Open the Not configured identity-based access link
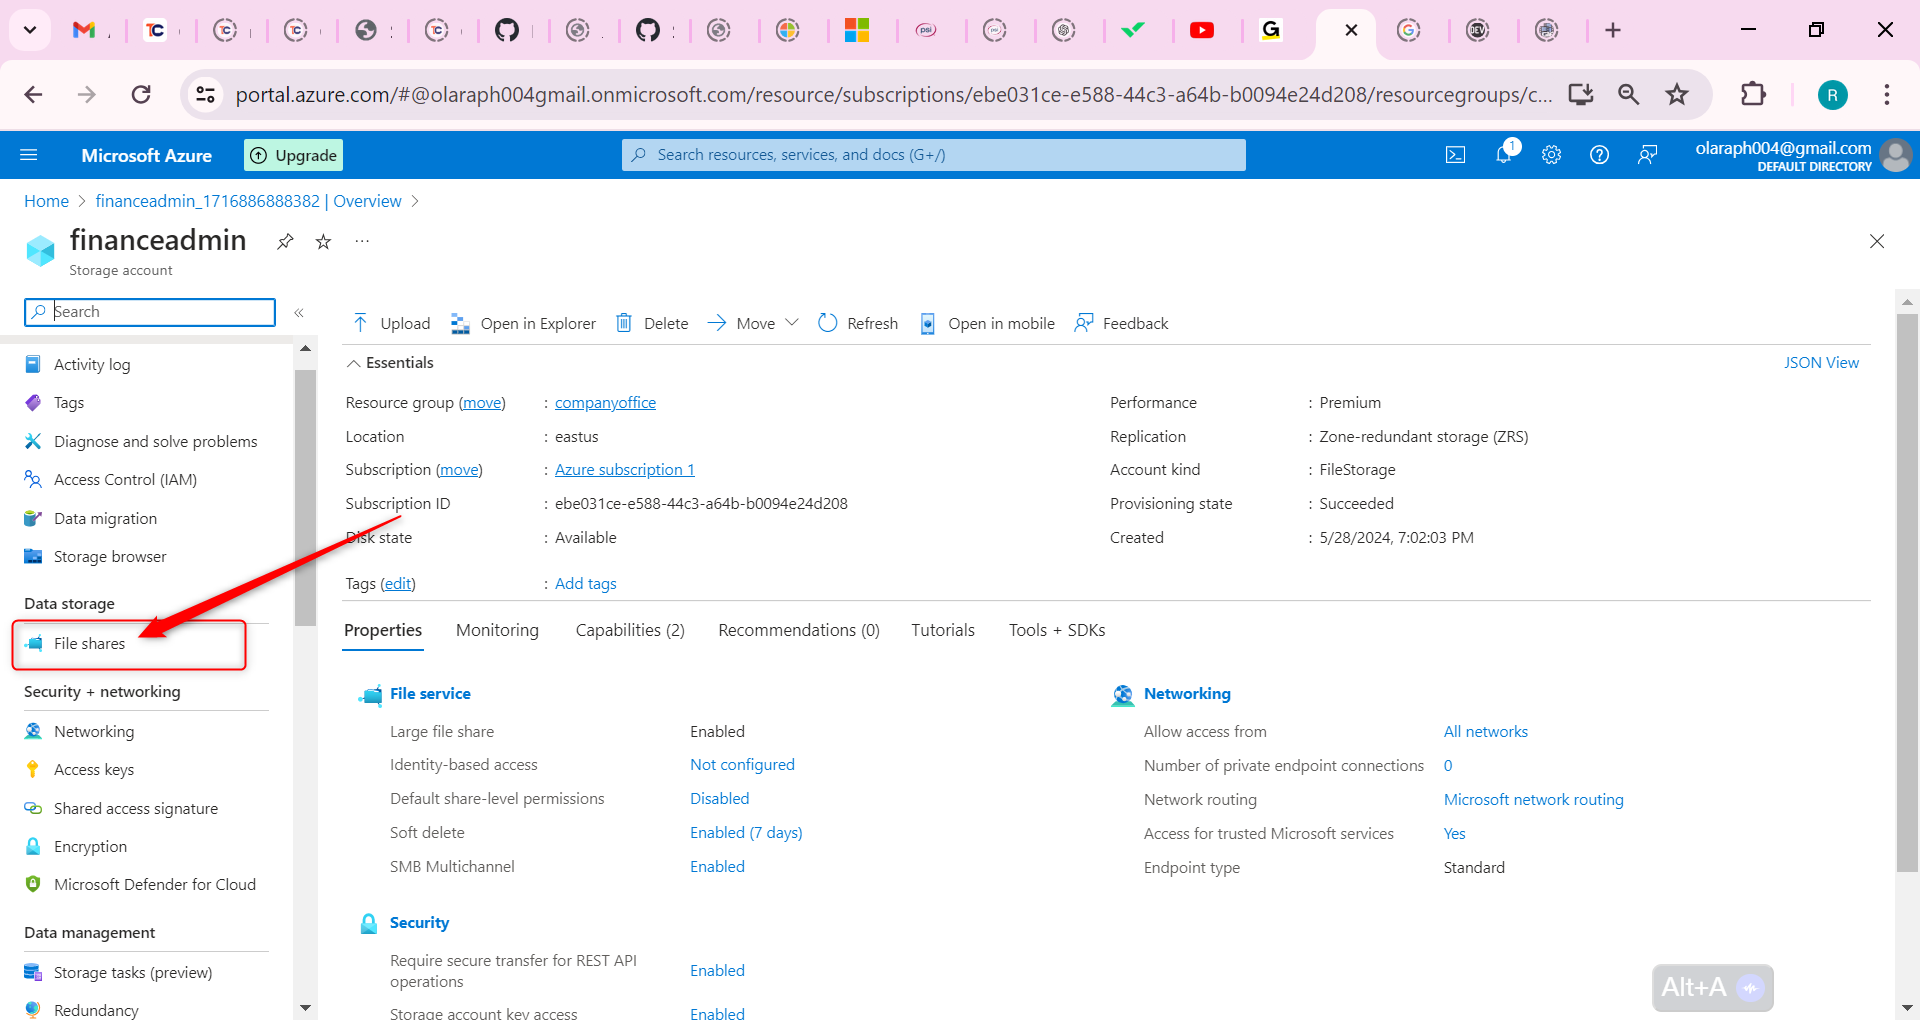Viewport: 1920px width, 1020px height. click(742, 764)
